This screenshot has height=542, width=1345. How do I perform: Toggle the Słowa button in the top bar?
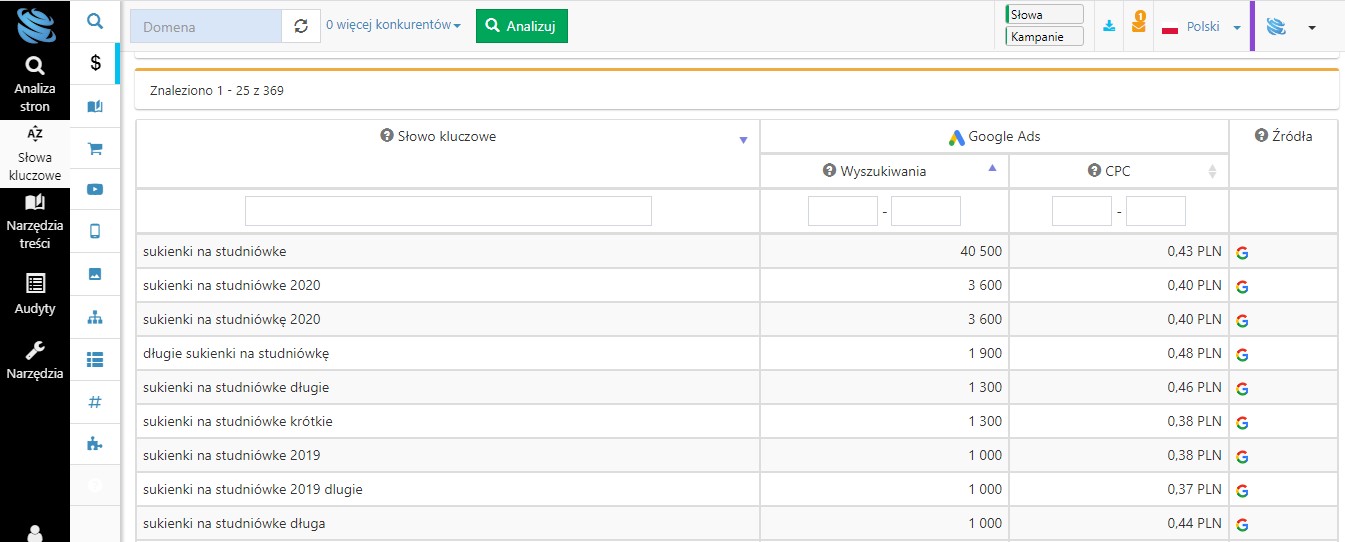coord(1045,15)
